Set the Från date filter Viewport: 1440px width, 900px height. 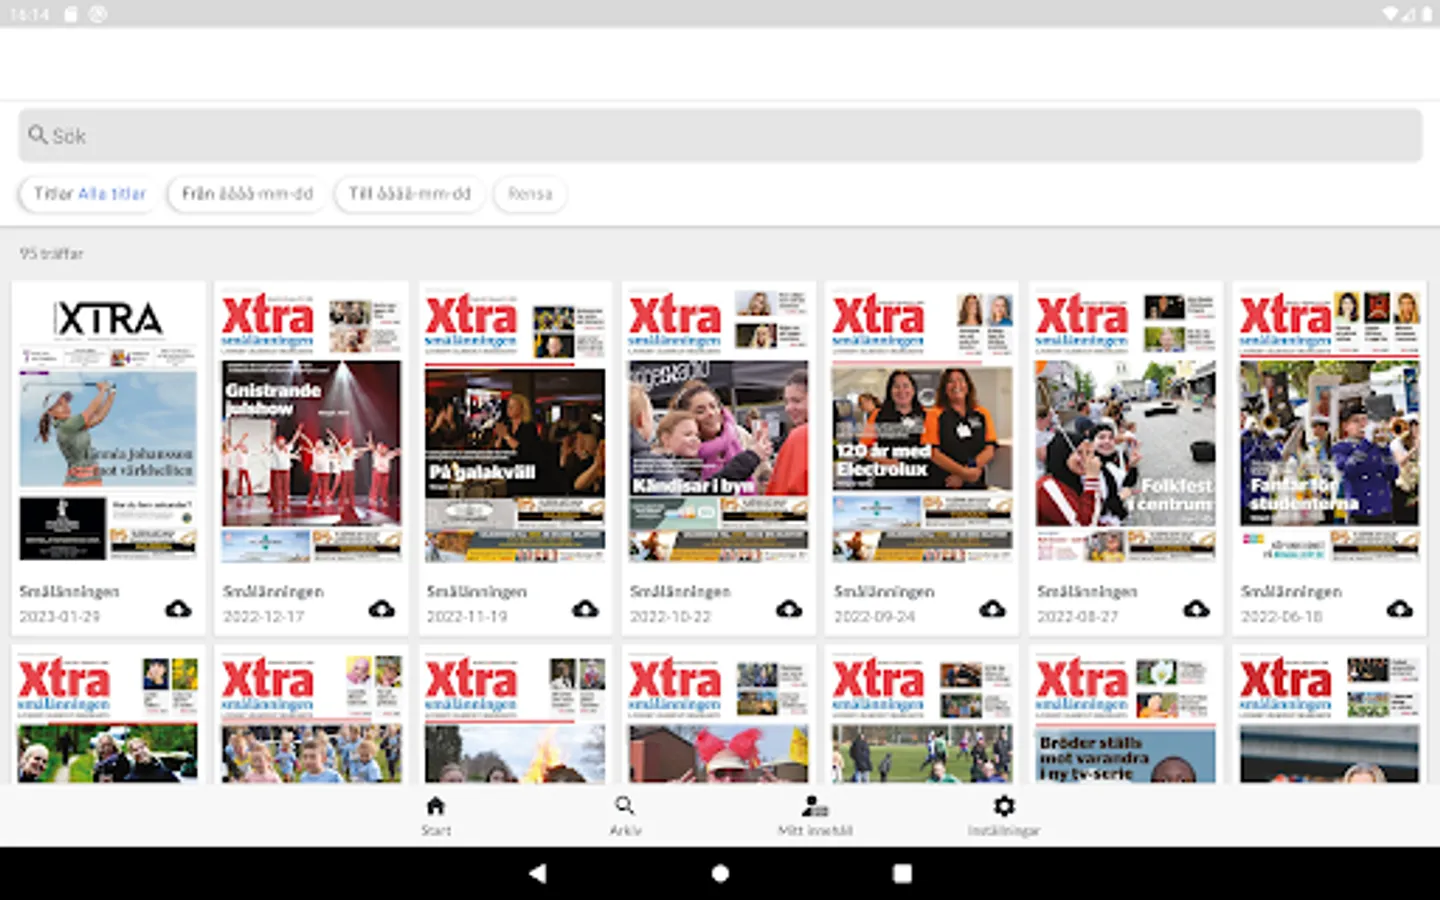click(x=247, y=194)
